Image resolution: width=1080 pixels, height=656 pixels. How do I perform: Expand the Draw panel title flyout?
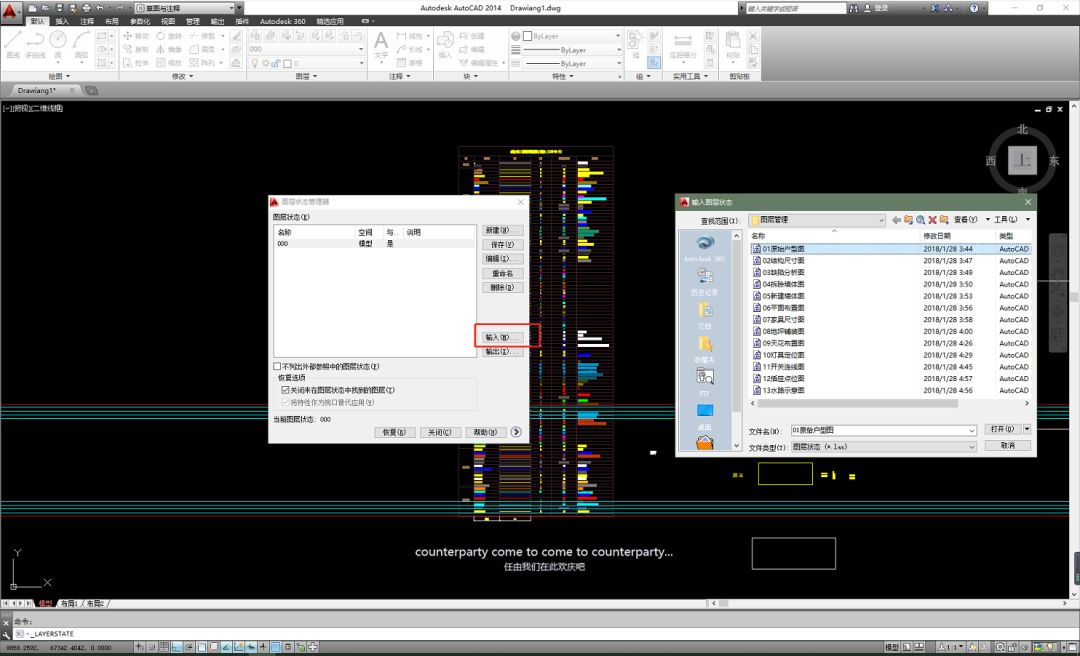click(59, 76)
